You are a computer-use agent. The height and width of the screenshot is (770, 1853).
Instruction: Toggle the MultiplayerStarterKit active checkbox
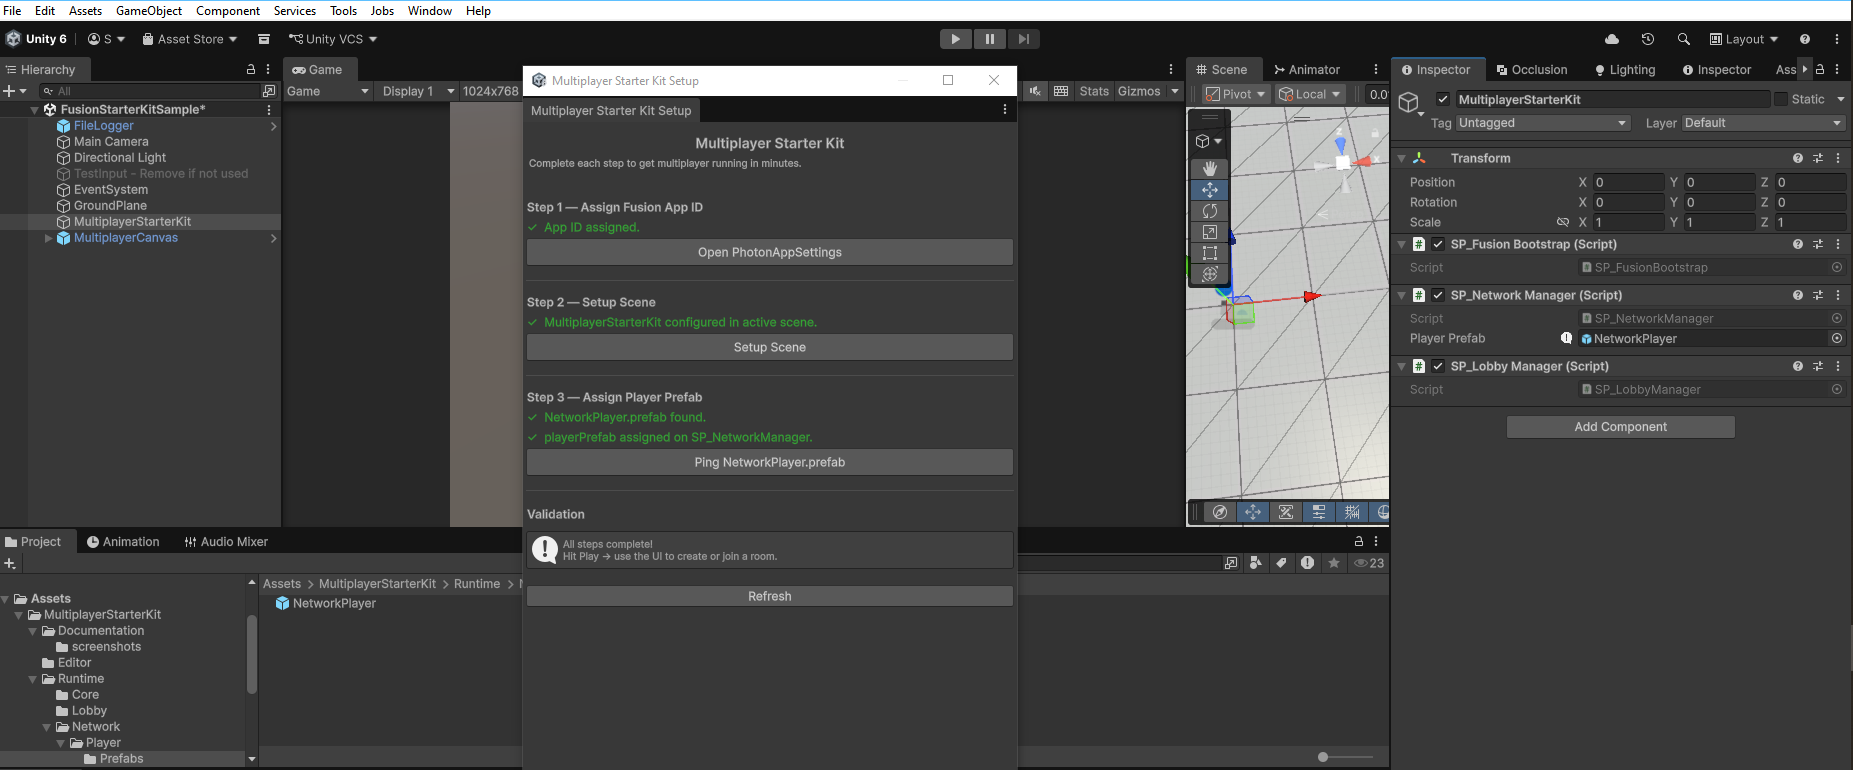(x=1443, y=99)
